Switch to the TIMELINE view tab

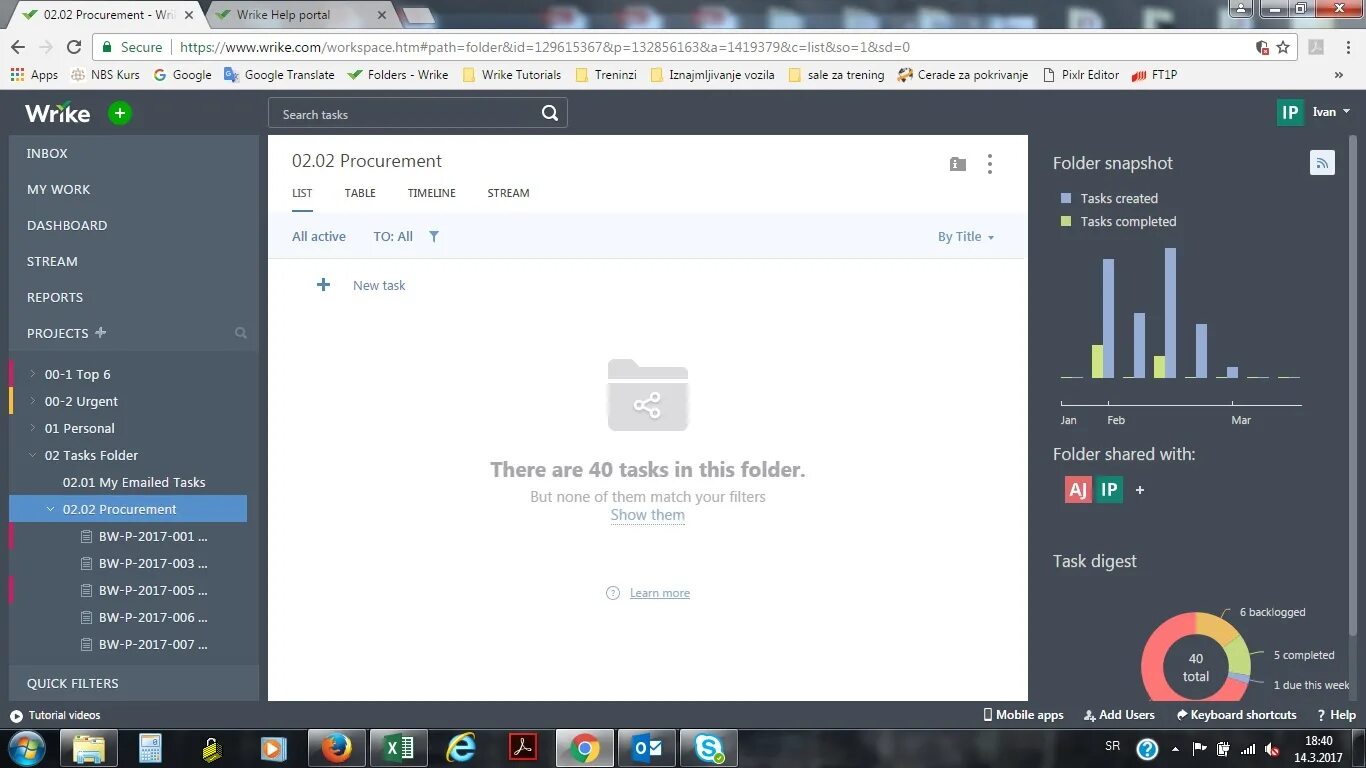pyautogui.click(x=432, y=193)
